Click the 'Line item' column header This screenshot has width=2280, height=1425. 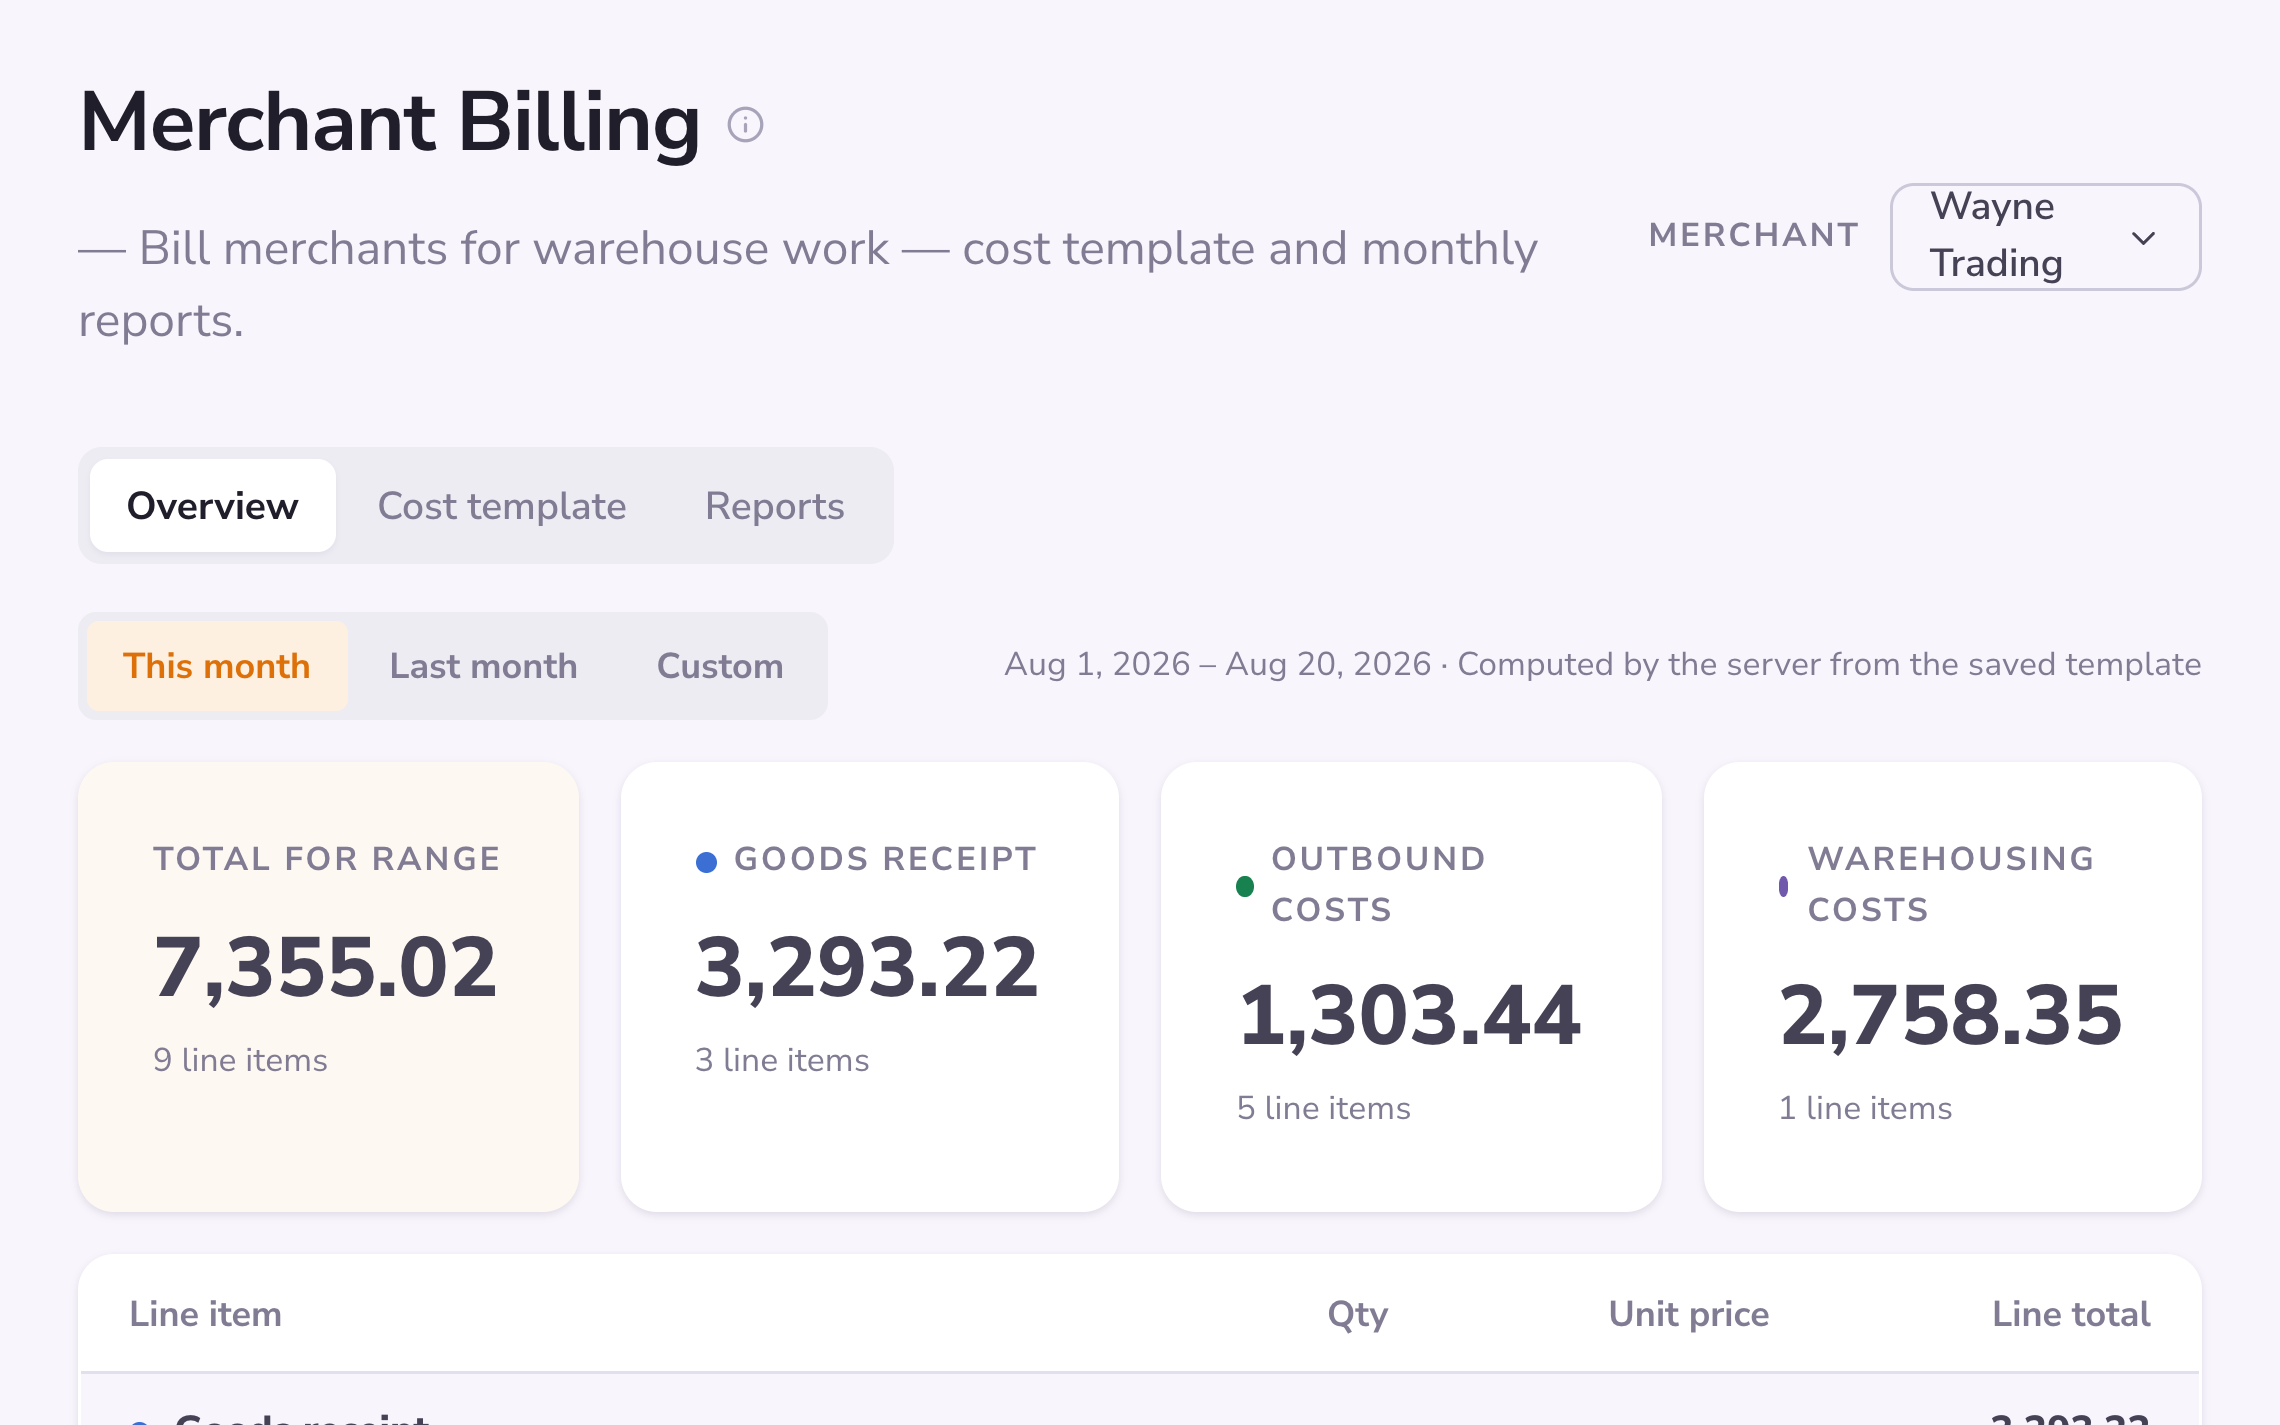pyautogui.click(x=206, y=1314)
